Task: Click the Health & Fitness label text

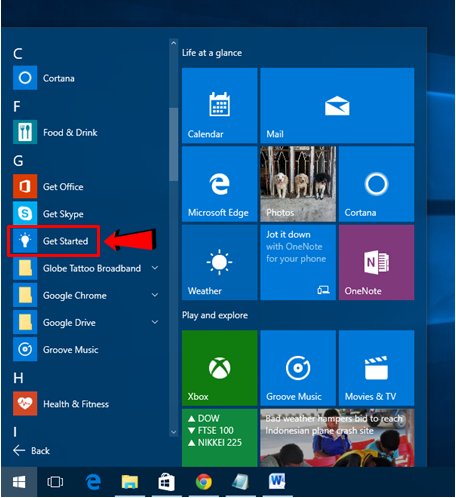Action: (x=76, y=404)
